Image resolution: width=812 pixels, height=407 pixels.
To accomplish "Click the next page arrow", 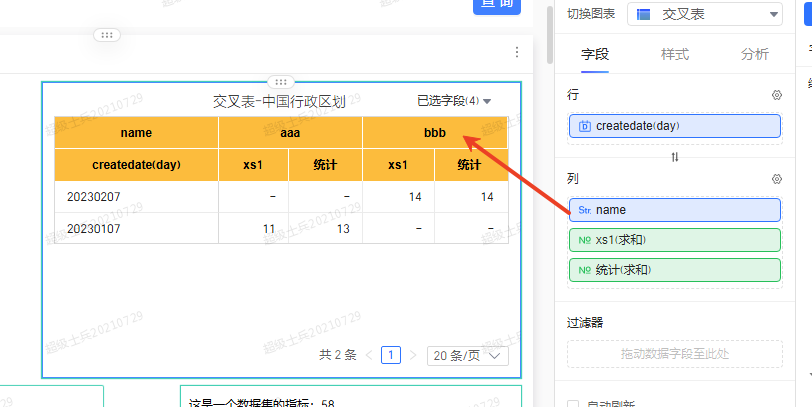I will click(x=413, y=355).
